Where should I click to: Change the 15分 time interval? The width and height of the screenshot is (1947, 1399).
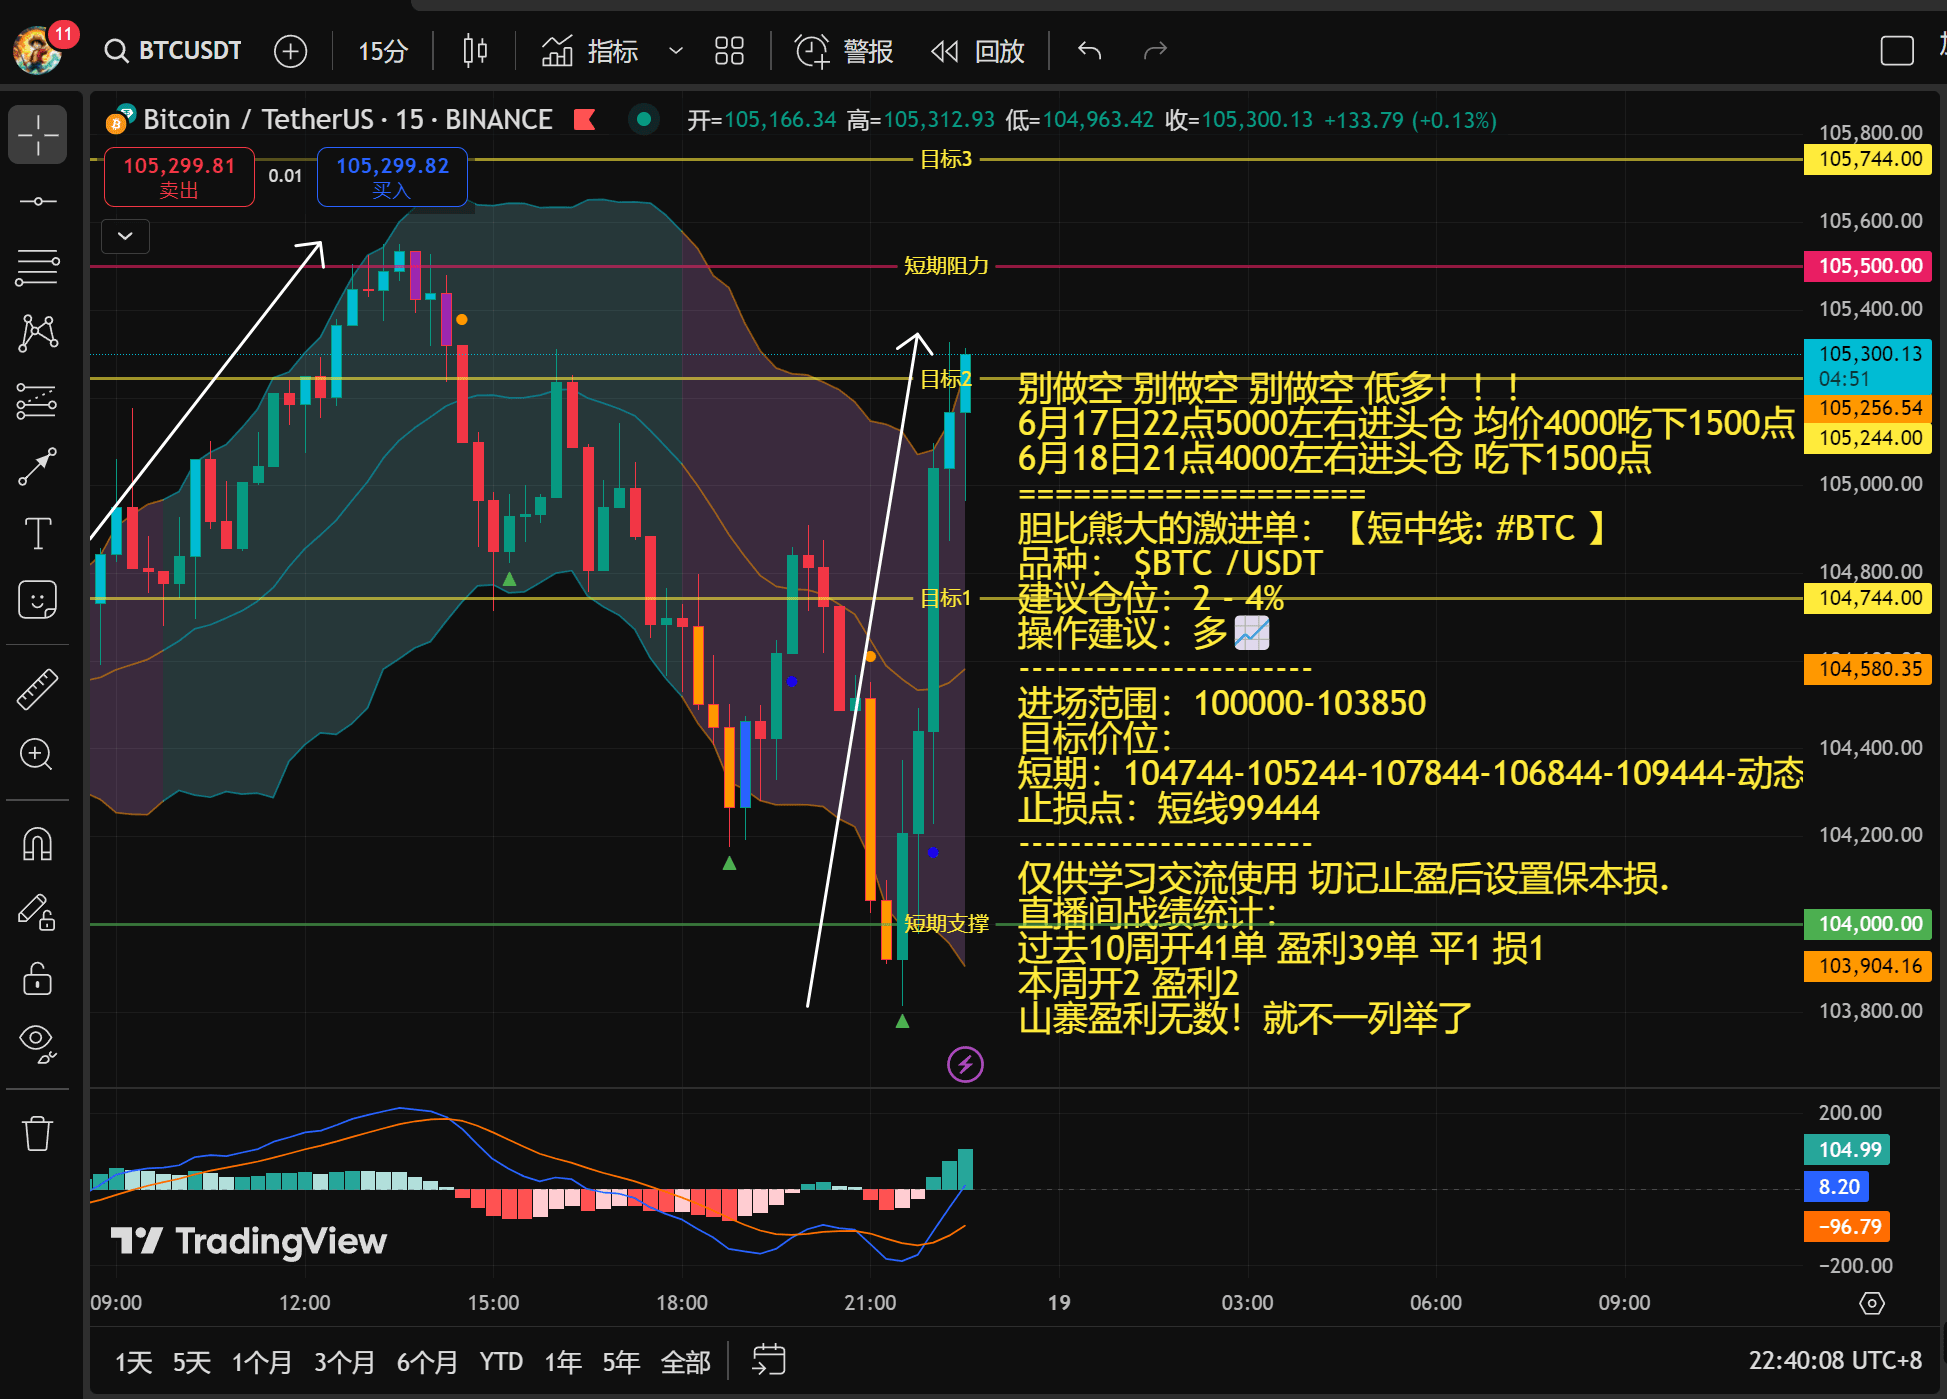(383, 51)
